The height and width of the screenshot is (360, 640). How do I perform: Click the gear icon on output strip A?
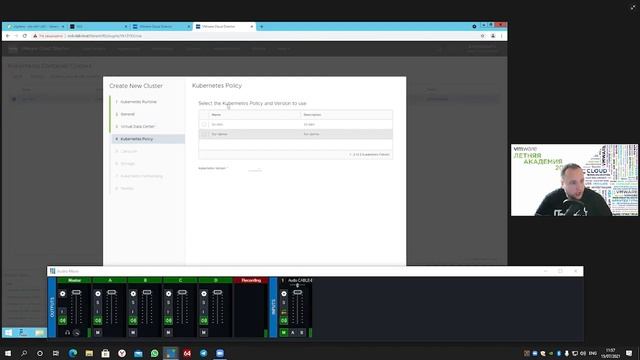(x=98, y=293)
